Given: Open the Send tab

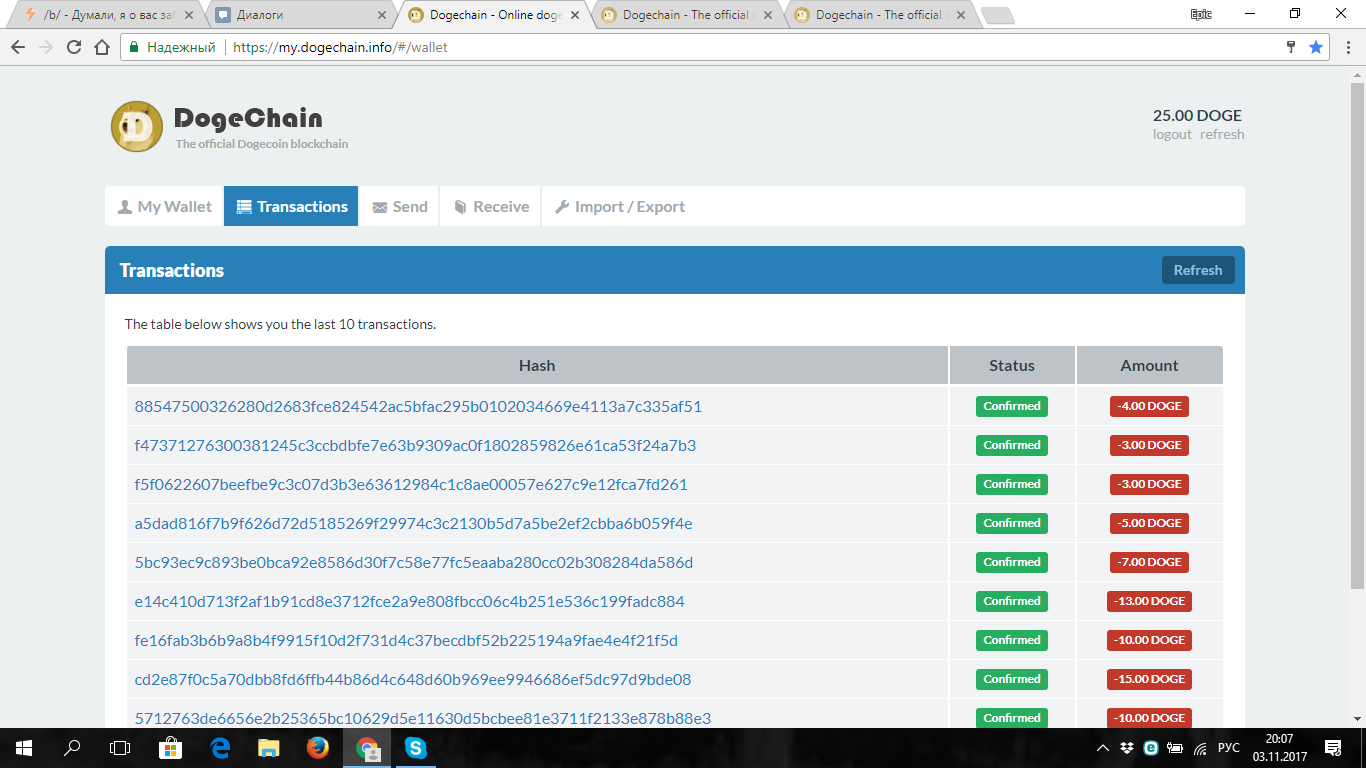Looking at the screenshot, I should 399,206.
